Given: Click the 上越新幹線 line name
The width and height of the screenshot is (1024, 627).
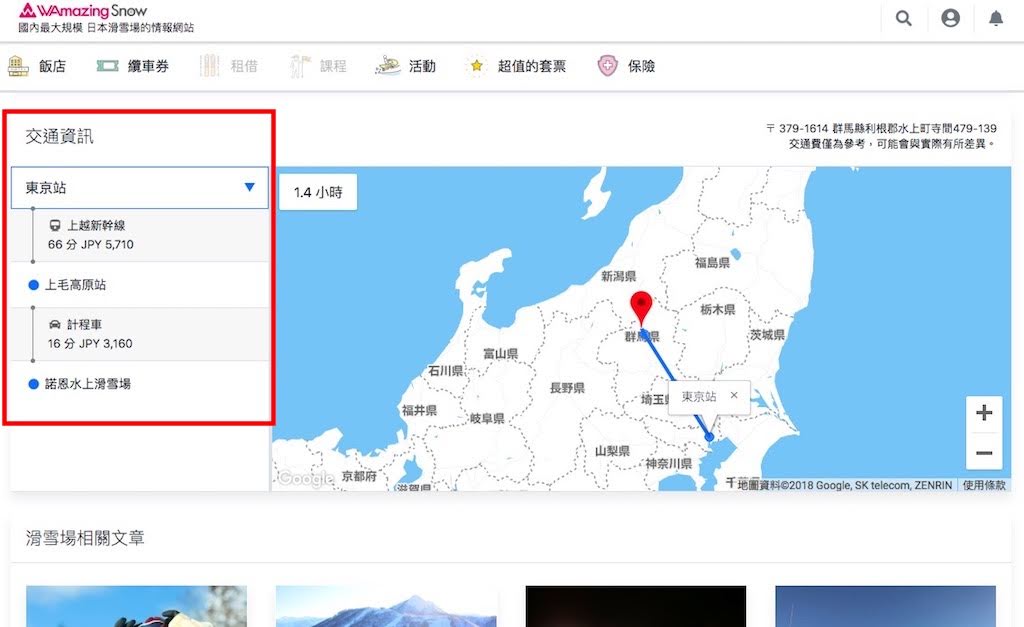Looking at the screenshot, I should click(x=97, y=225).
